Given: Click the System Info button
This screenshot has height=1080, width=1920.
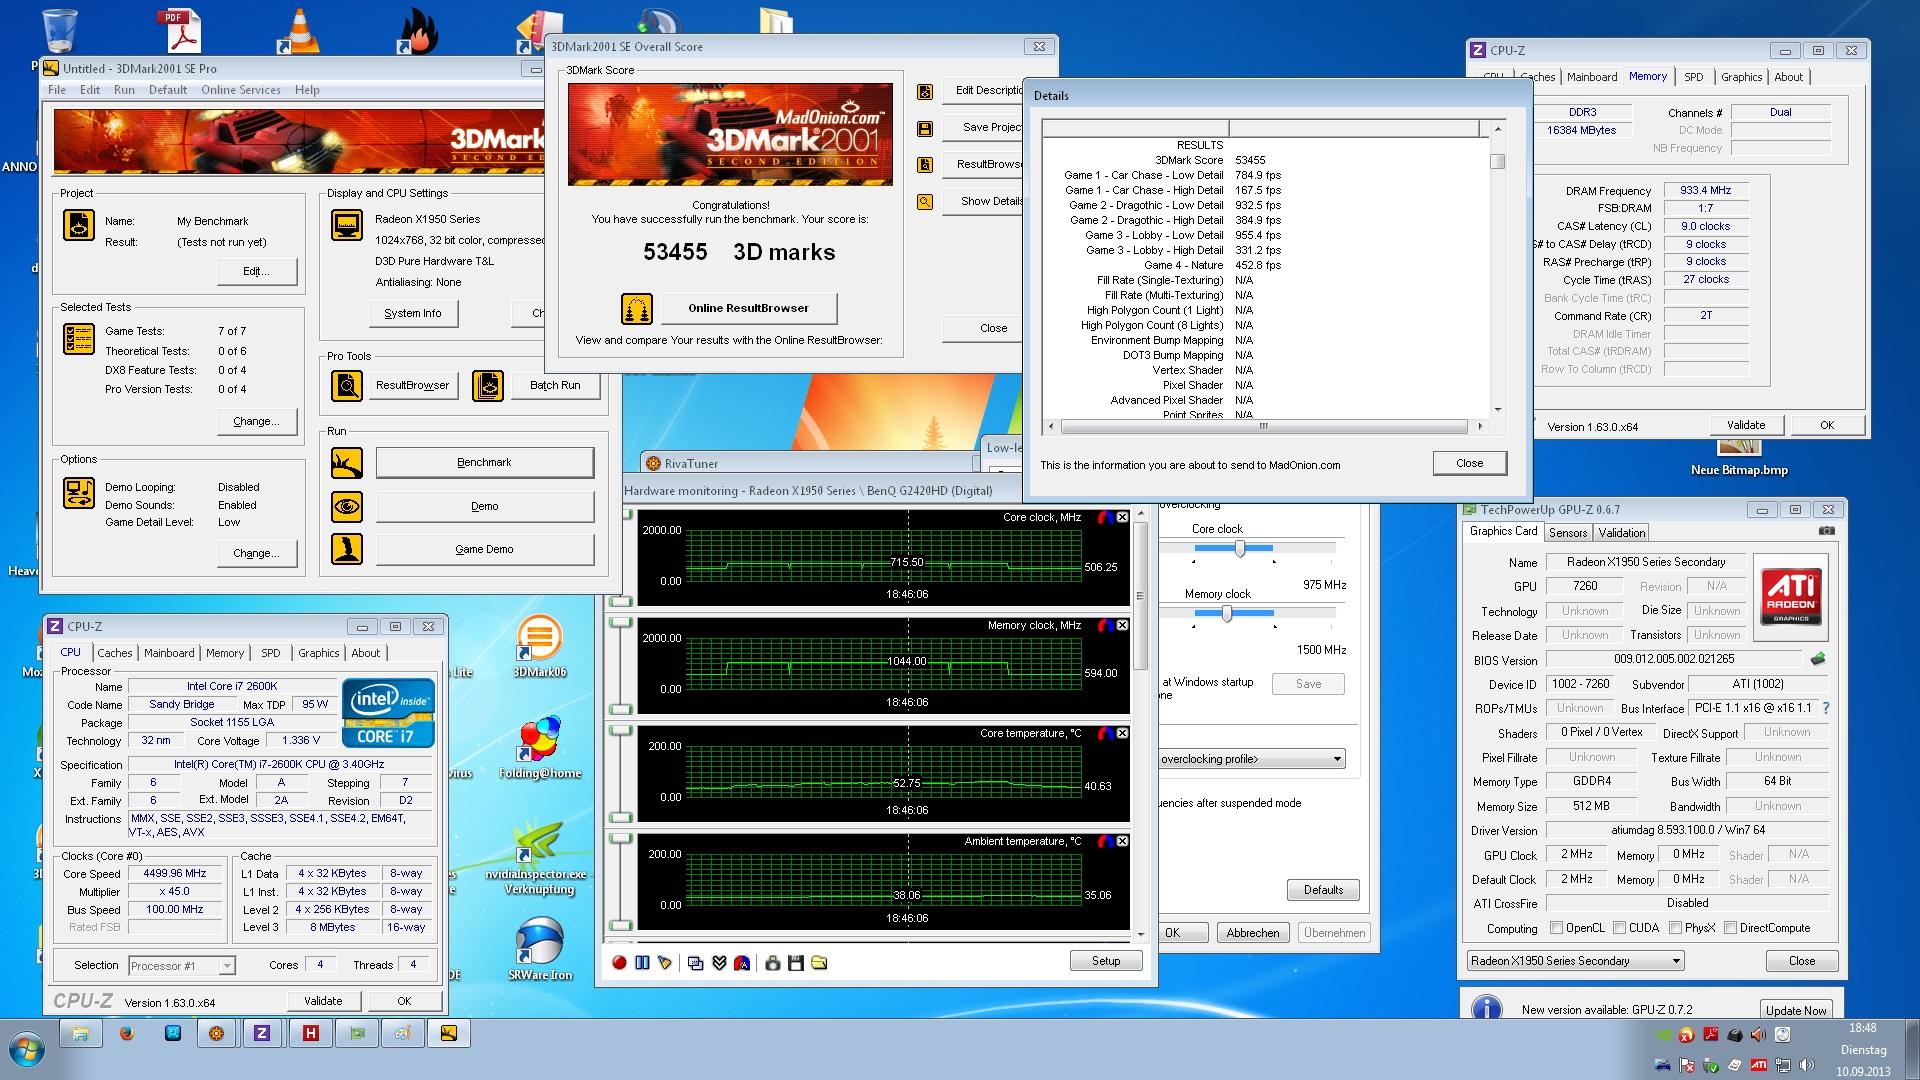Looking at the screenshot, I should coord(412,313).
